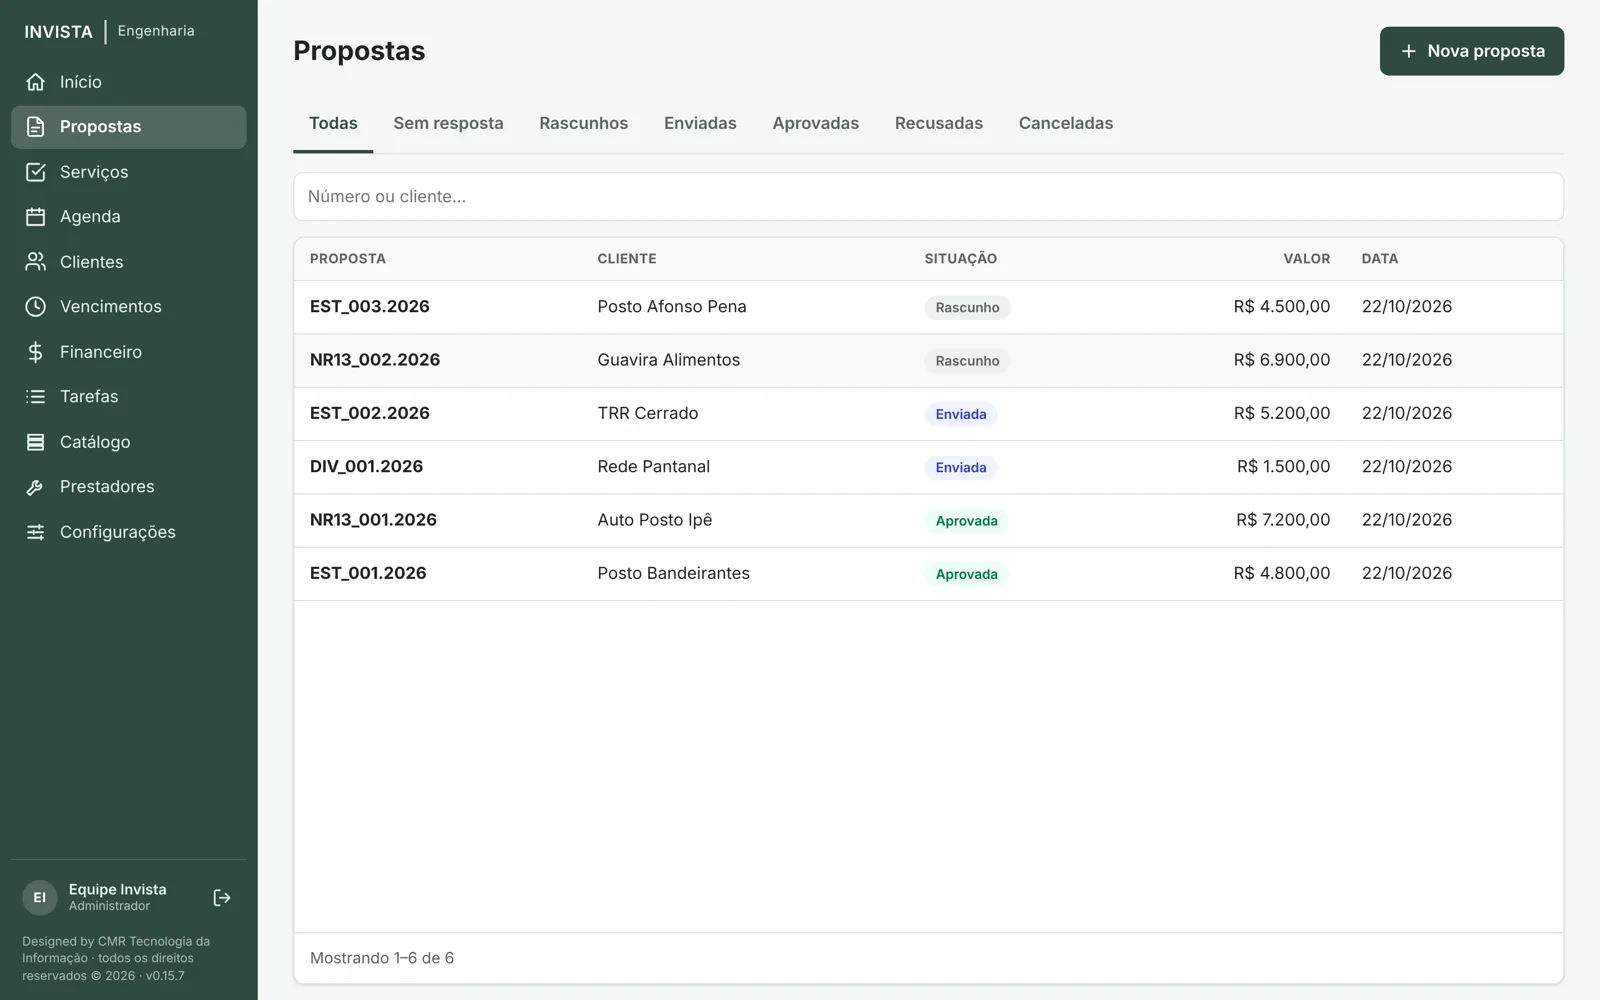The width and height of the screenshot is (1600, 1000).
Task: Click the Equipe Invista user name
Action: pyautogui.click(x=117, y=889)
